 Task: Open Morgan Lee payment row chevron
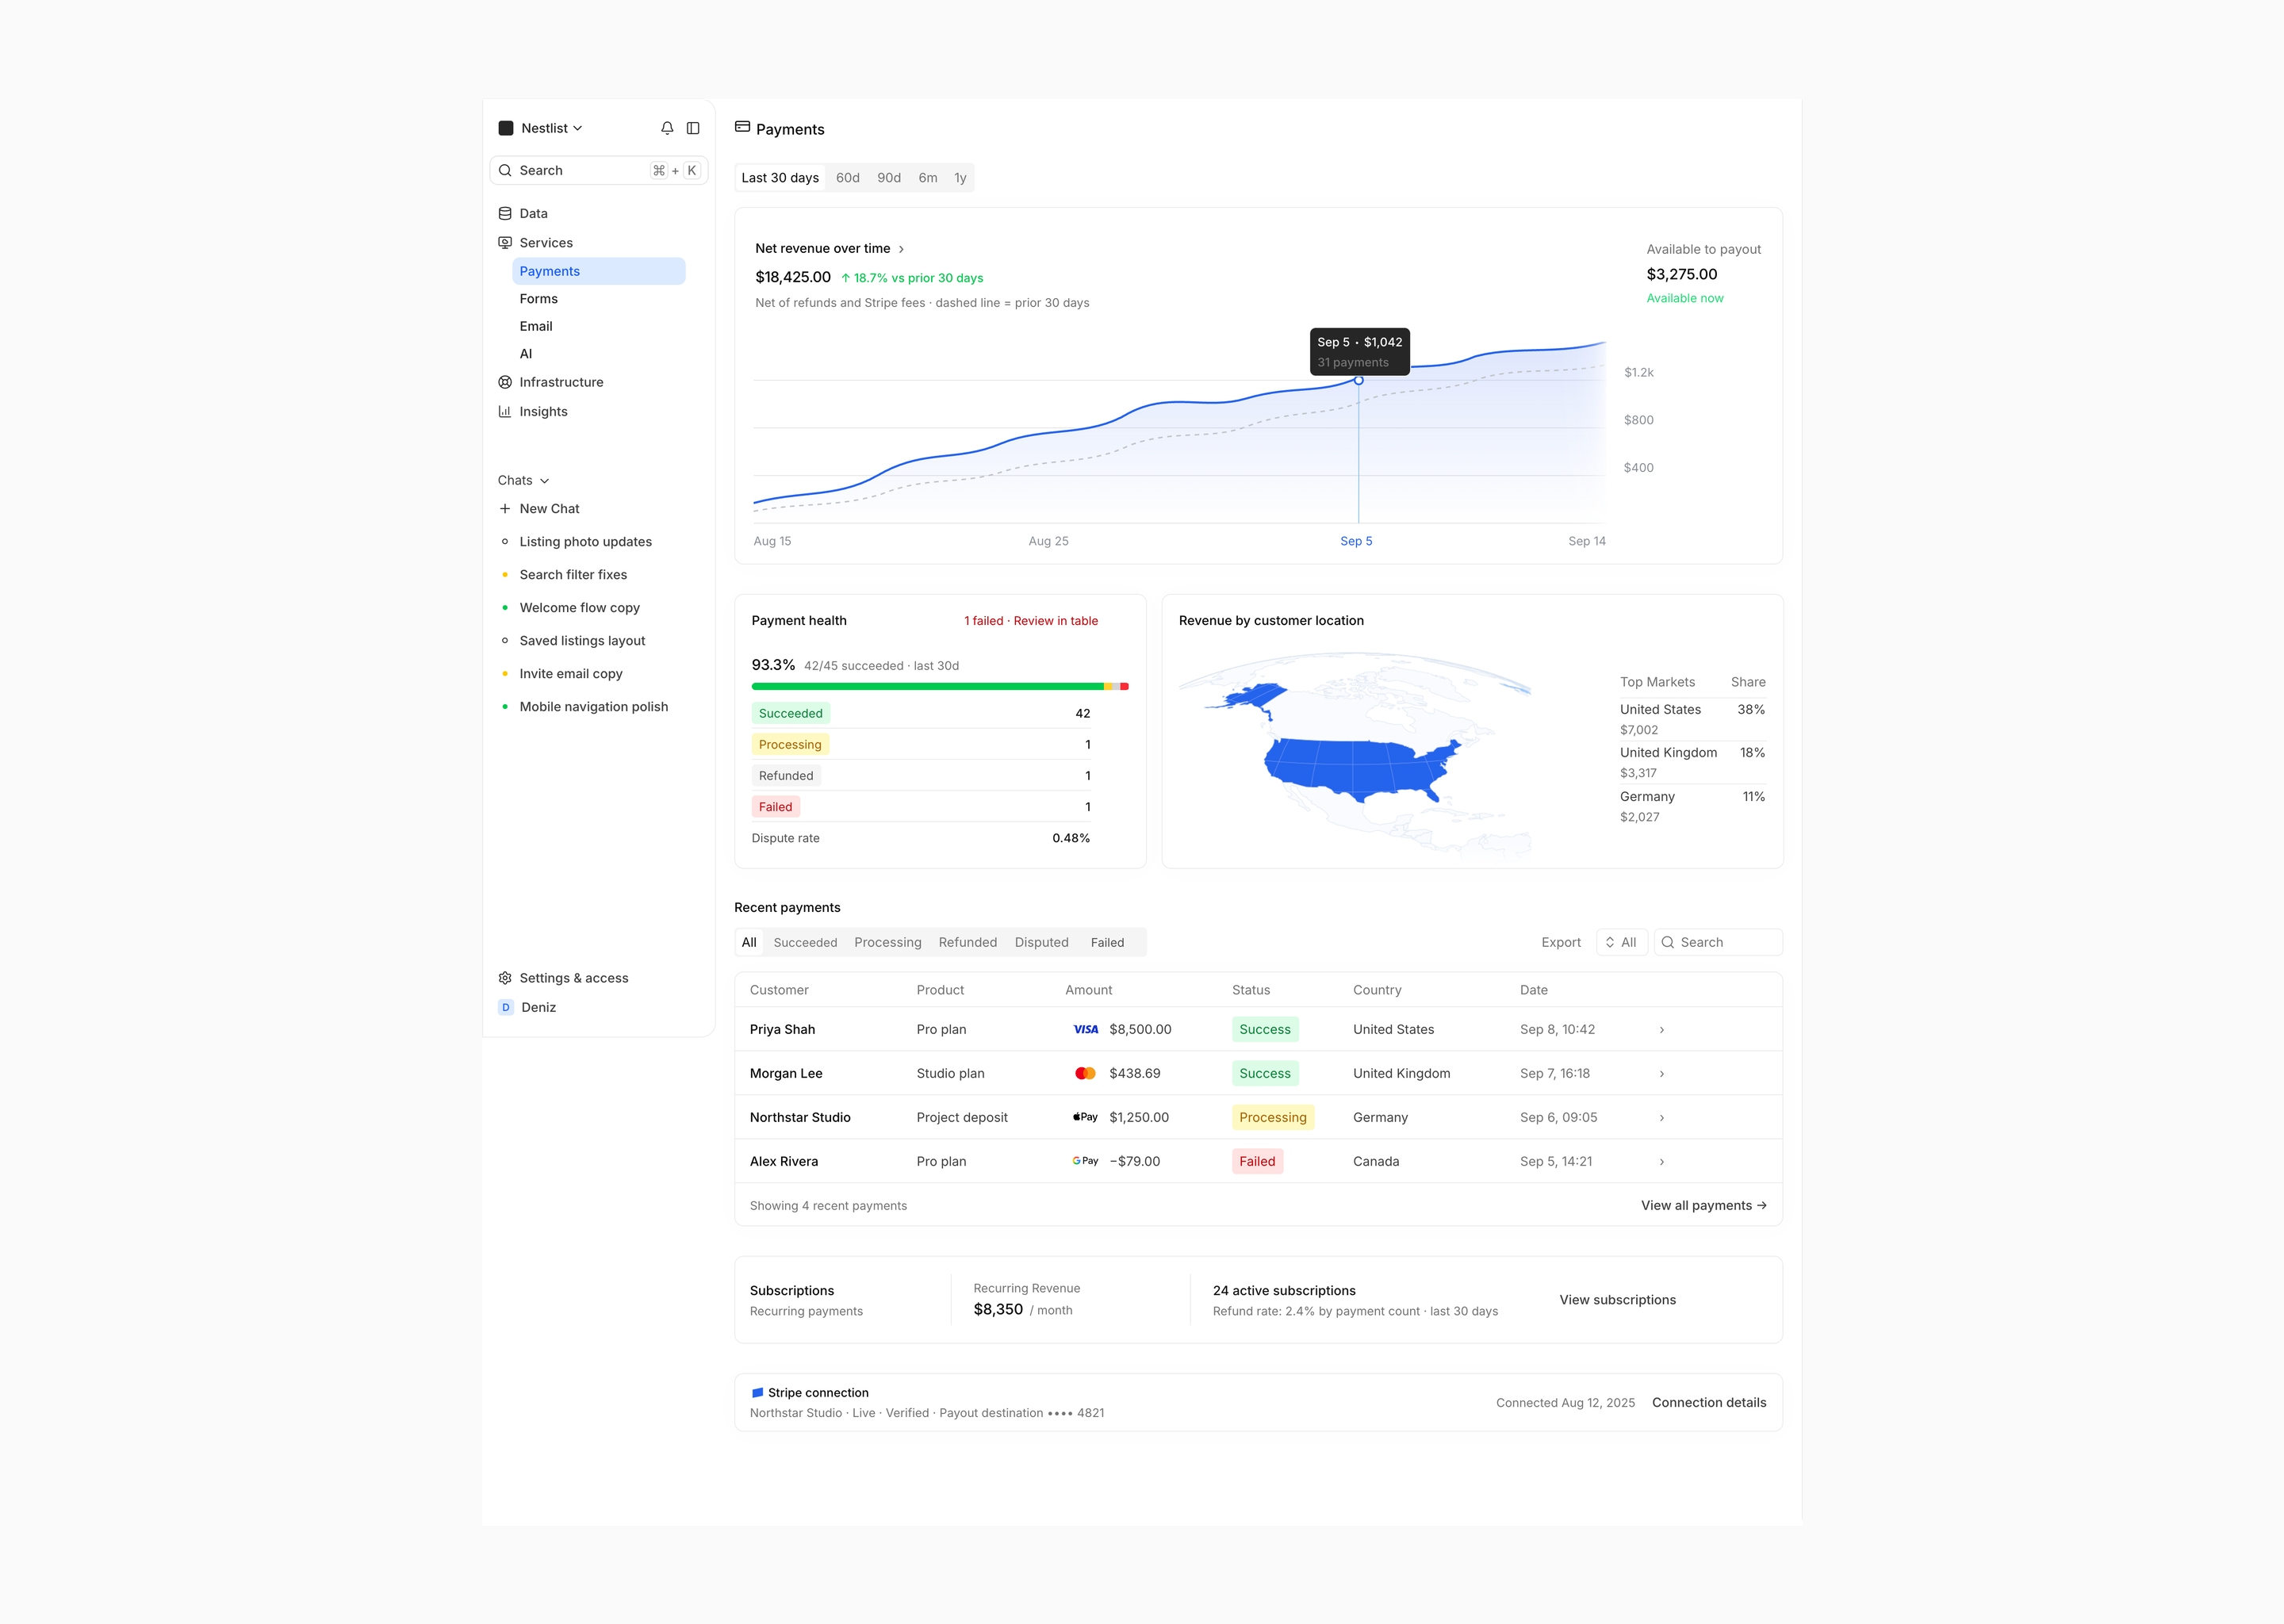coord(1662,1073)
